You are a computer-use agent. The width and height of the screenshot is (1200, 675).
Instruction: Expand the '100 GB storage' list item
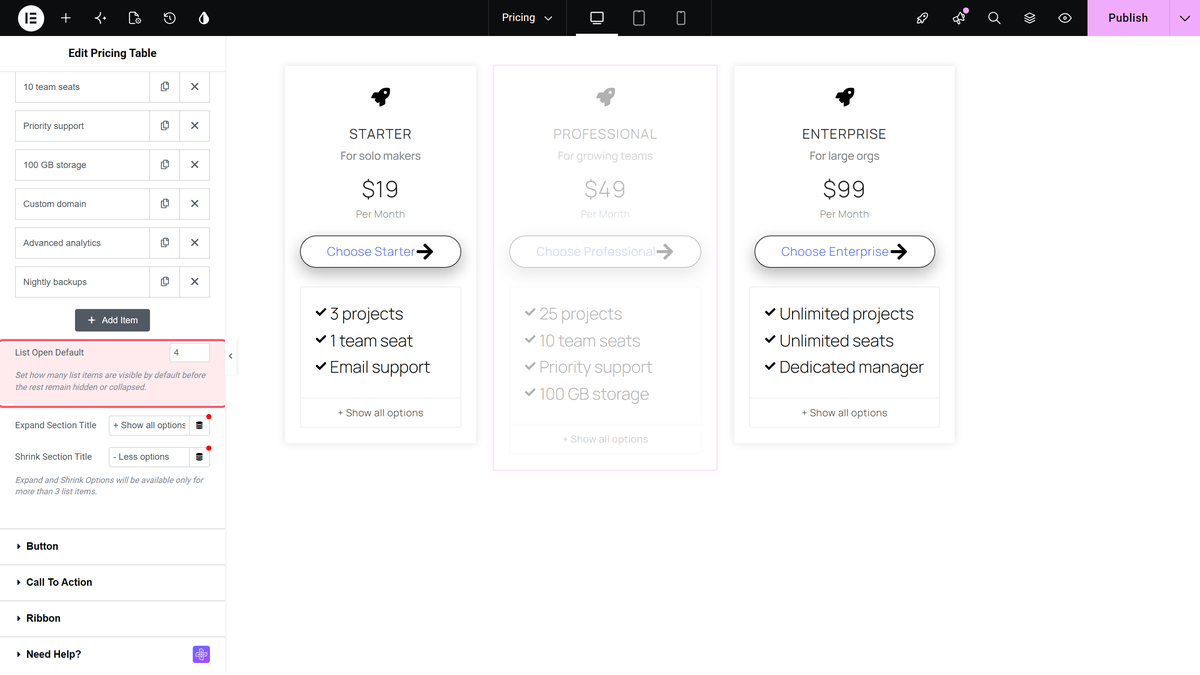tap(82, 165)
